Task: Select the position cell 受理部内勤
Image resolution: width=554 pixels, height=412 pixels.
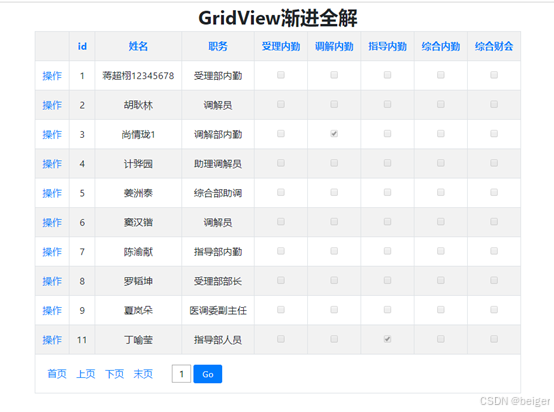Action: click(218, 76)
